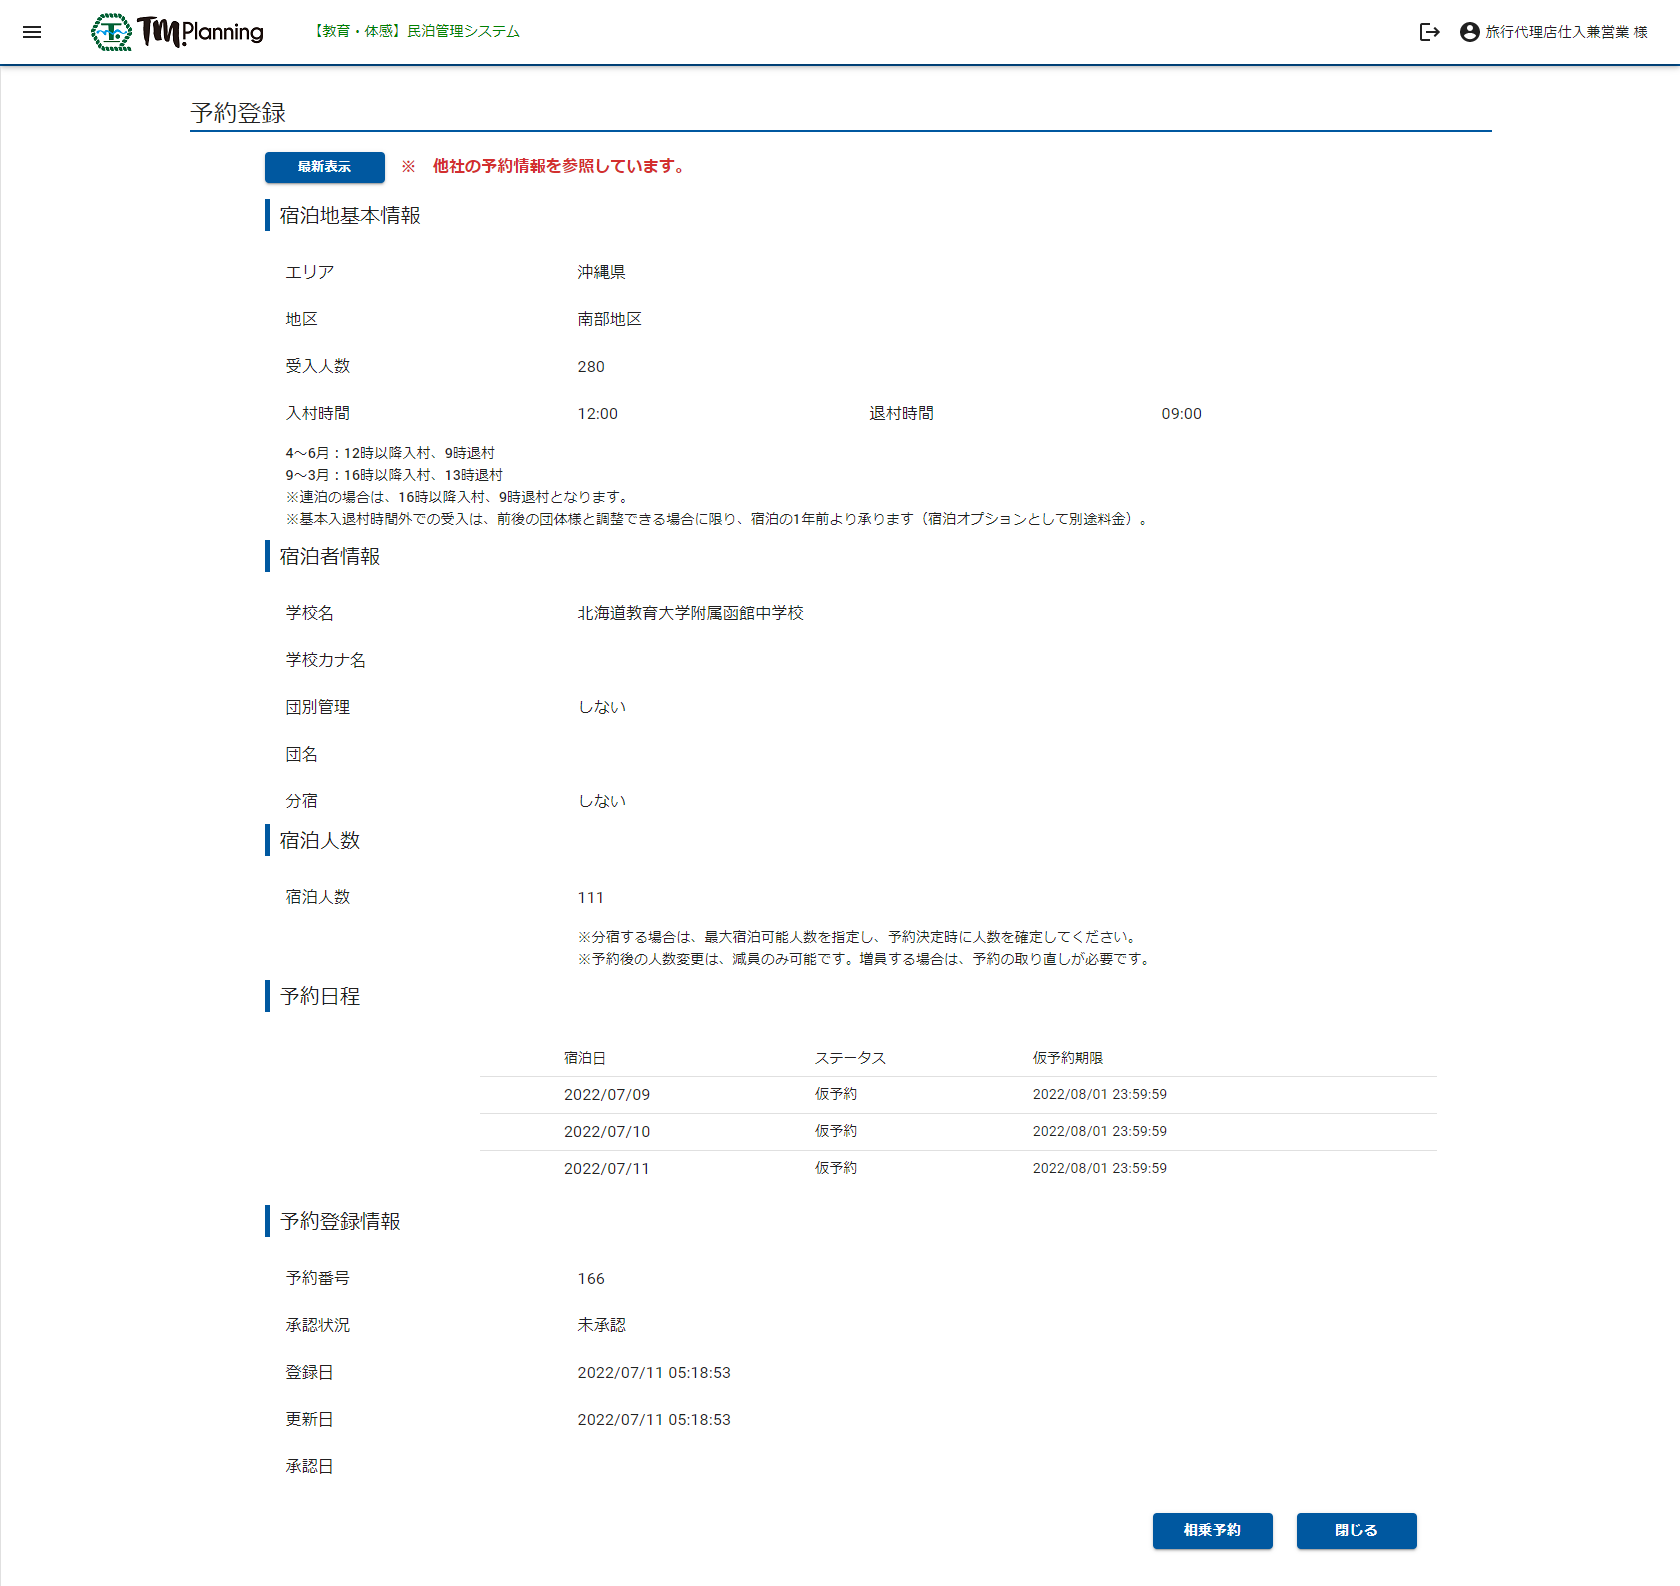Click the 相乗予約 button

[x=1212, y=1530]
